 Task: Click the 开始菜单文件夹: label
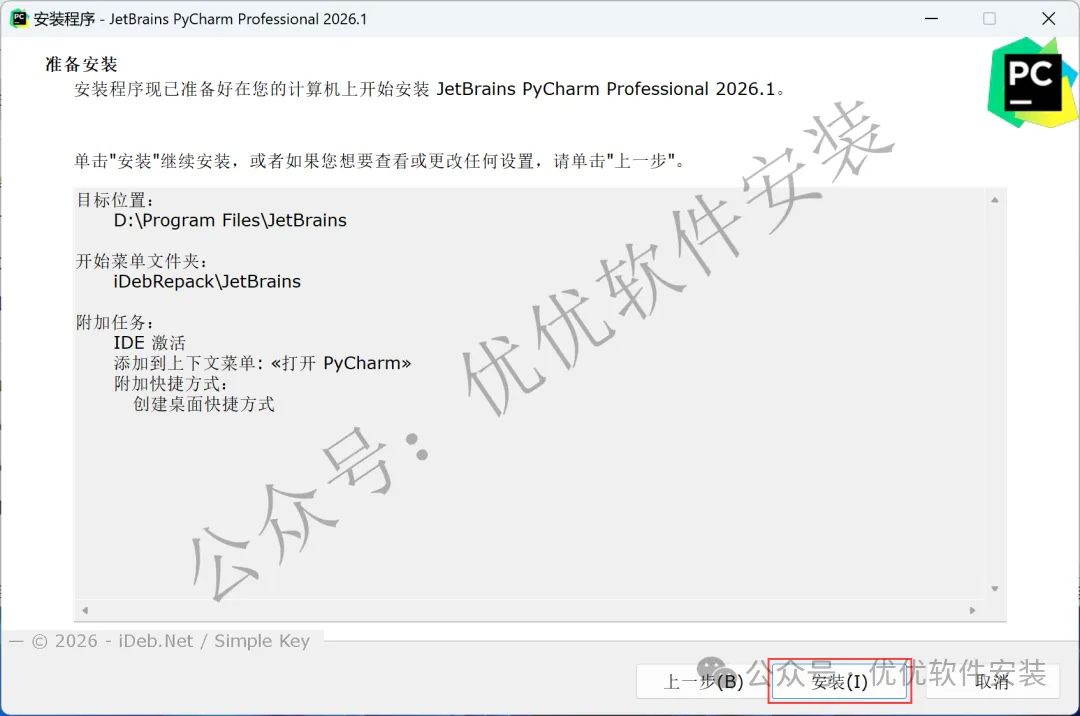141,262
